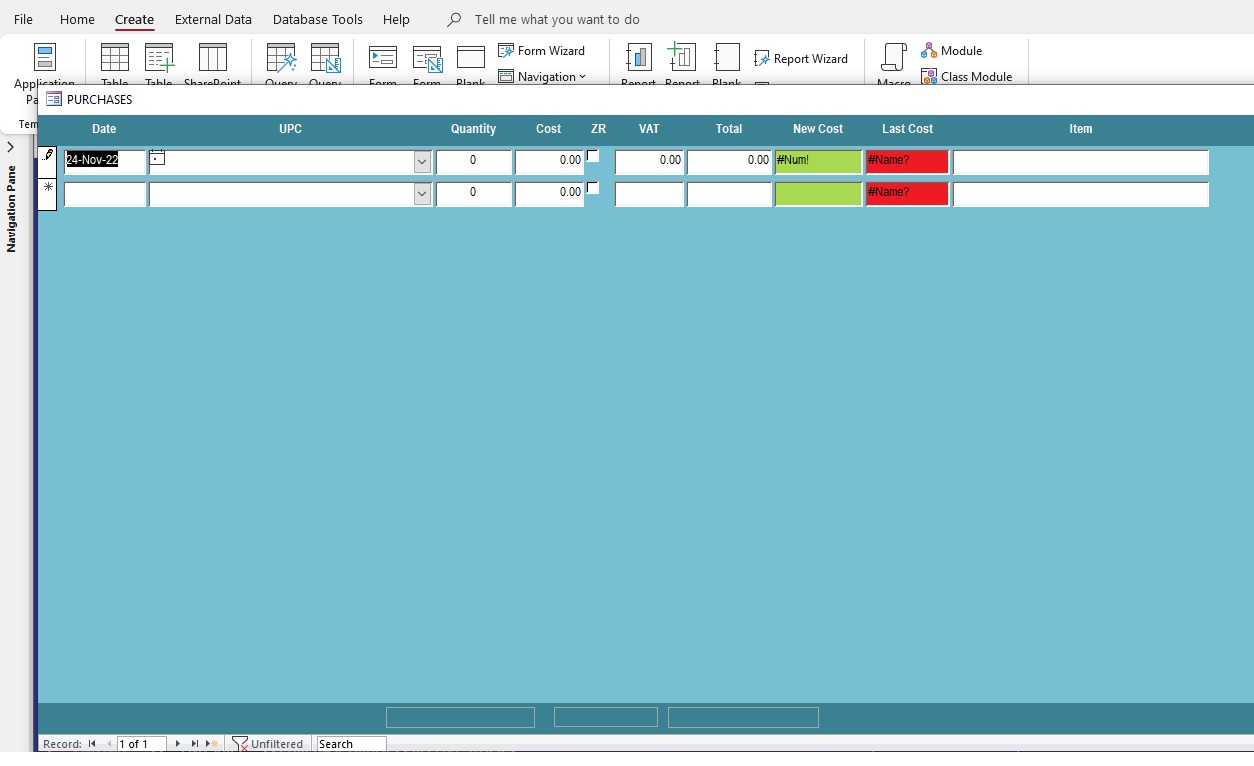Screen dimensions: 1254x766
Task: Create a new Table from ribbon
Action: coord(115,57)
